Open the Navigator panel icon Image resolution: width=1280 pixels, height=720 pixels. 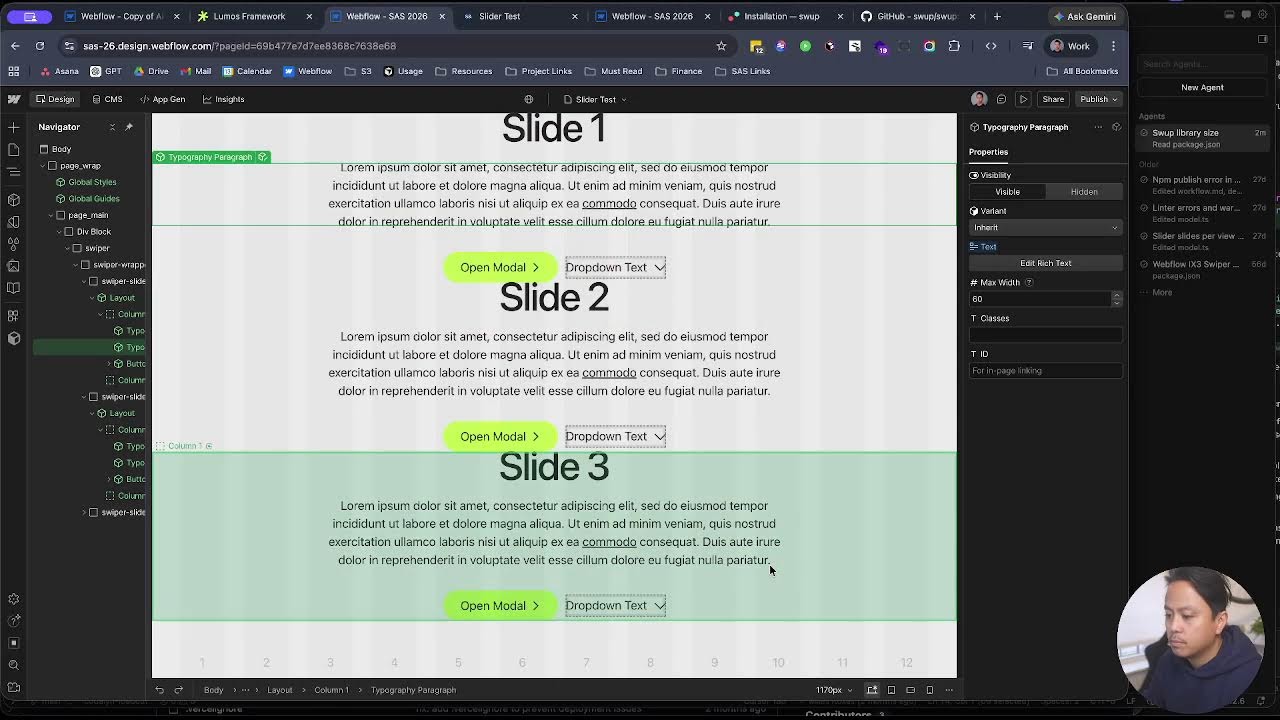[x=14, y=172]
